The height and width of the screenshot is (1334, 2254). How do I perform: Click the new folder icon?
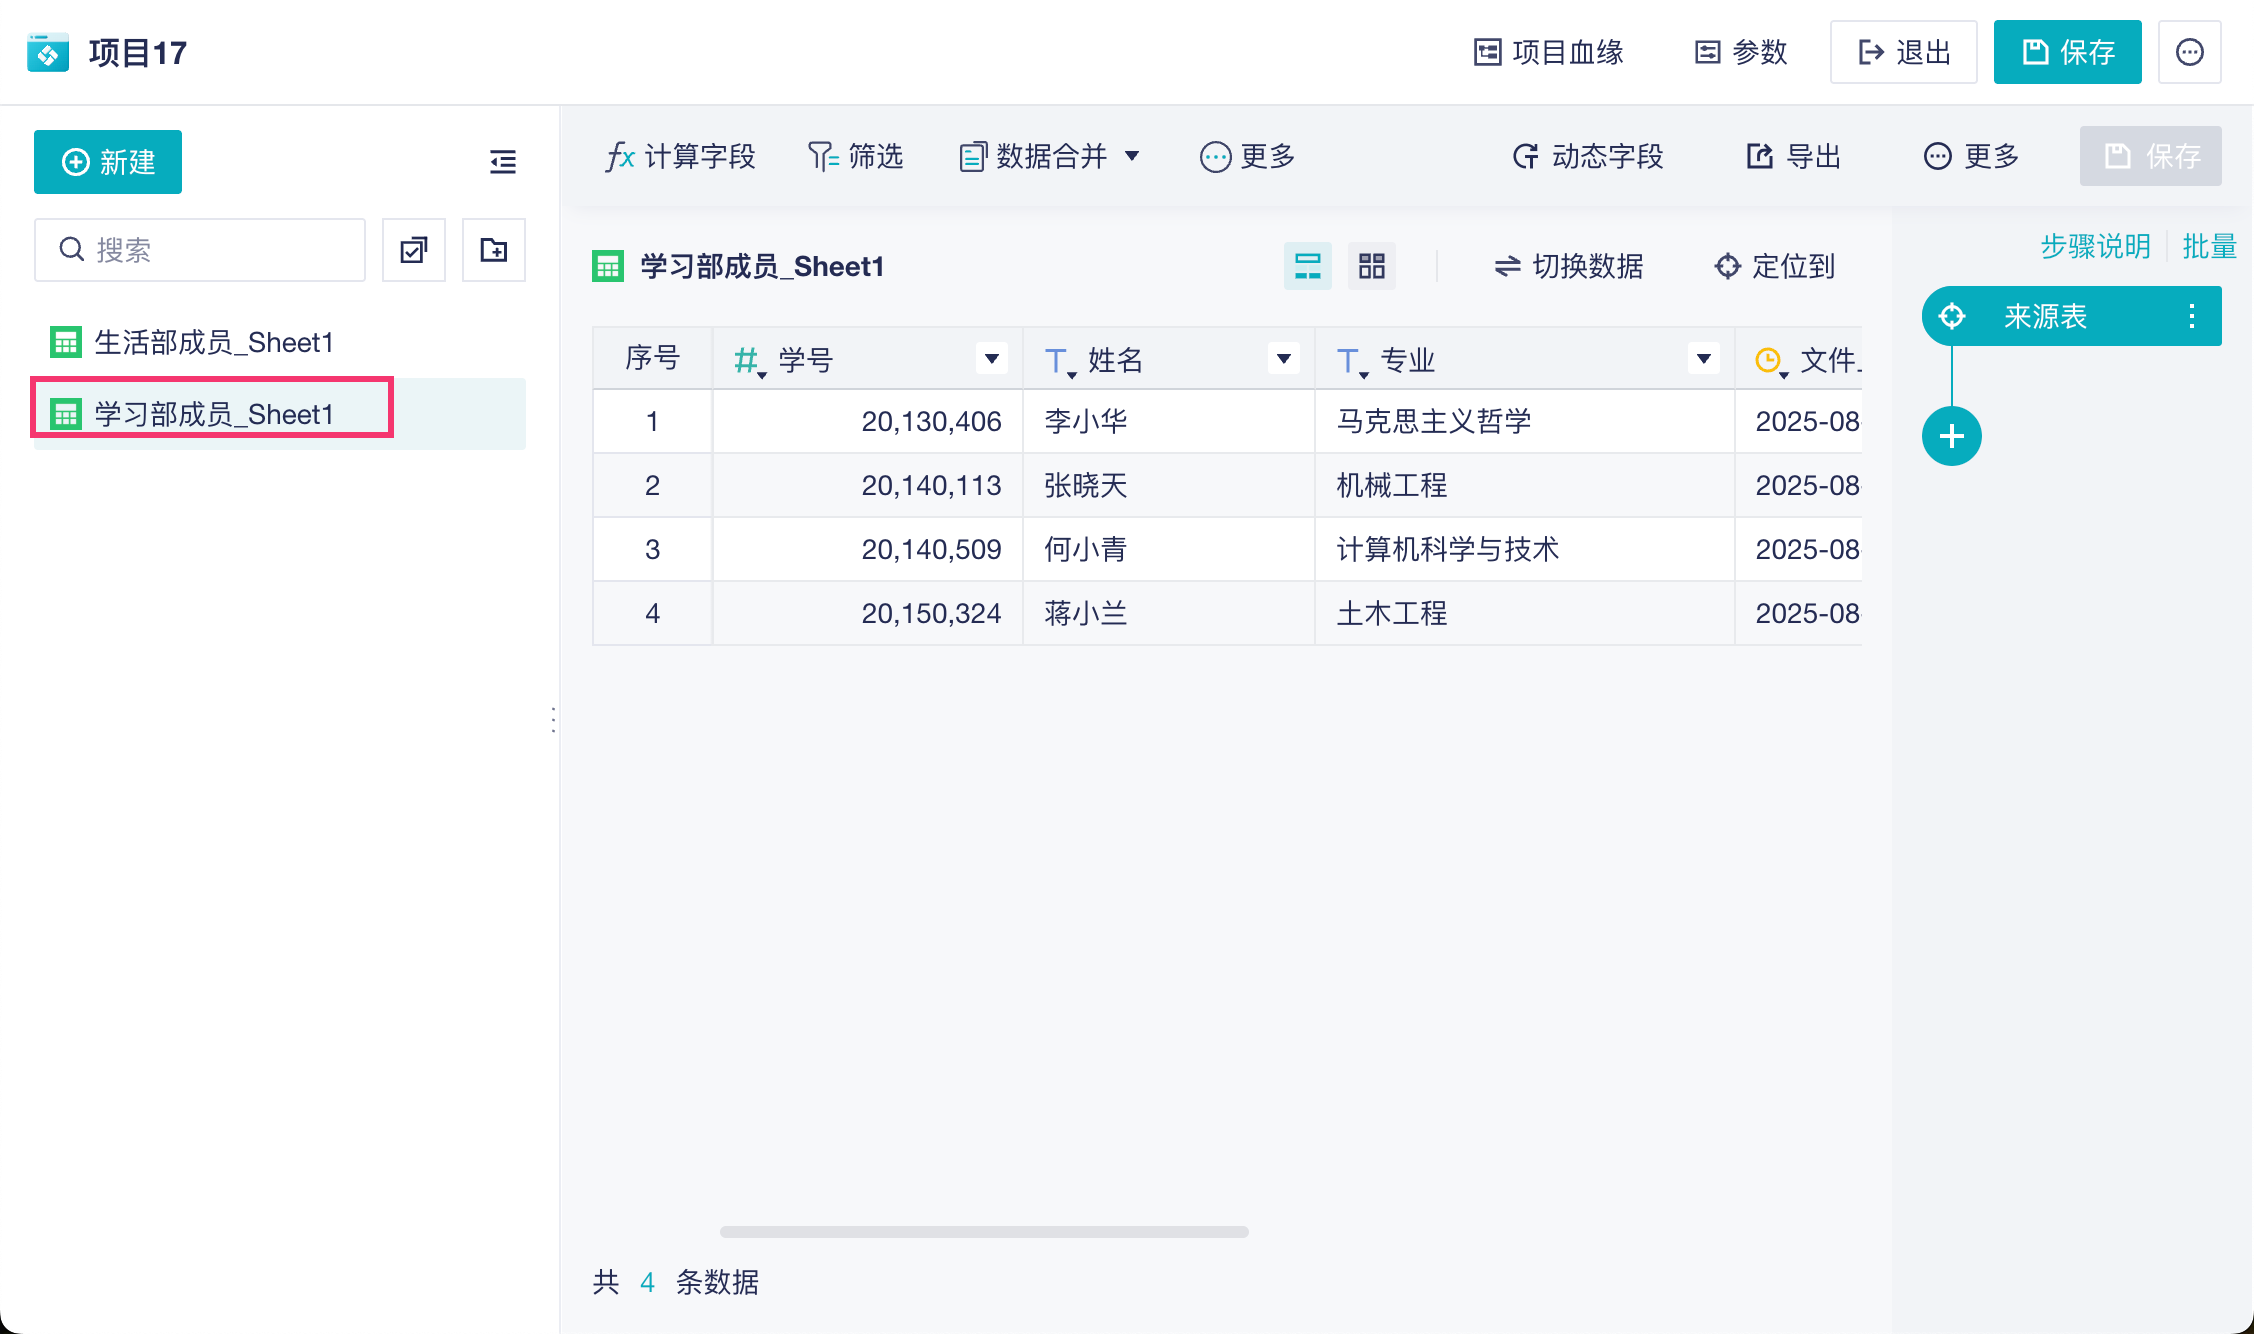494,250
